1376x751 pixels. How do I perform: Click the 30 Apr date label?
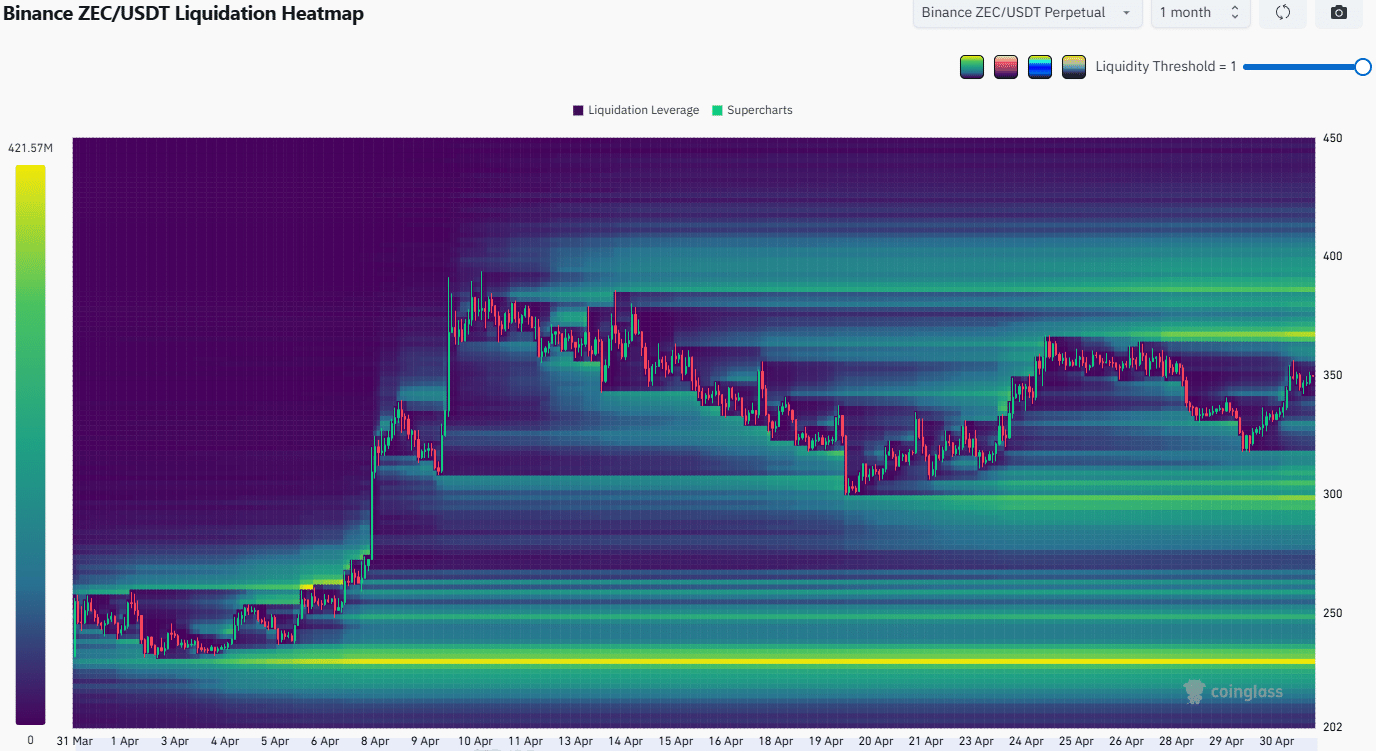[x=1276, y=741]
